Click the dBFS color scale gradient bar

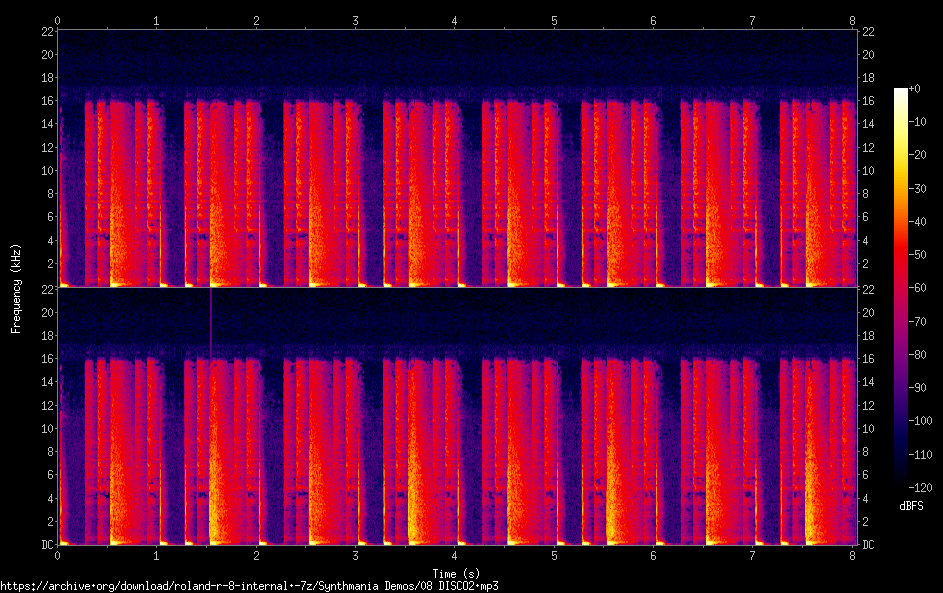900,287
